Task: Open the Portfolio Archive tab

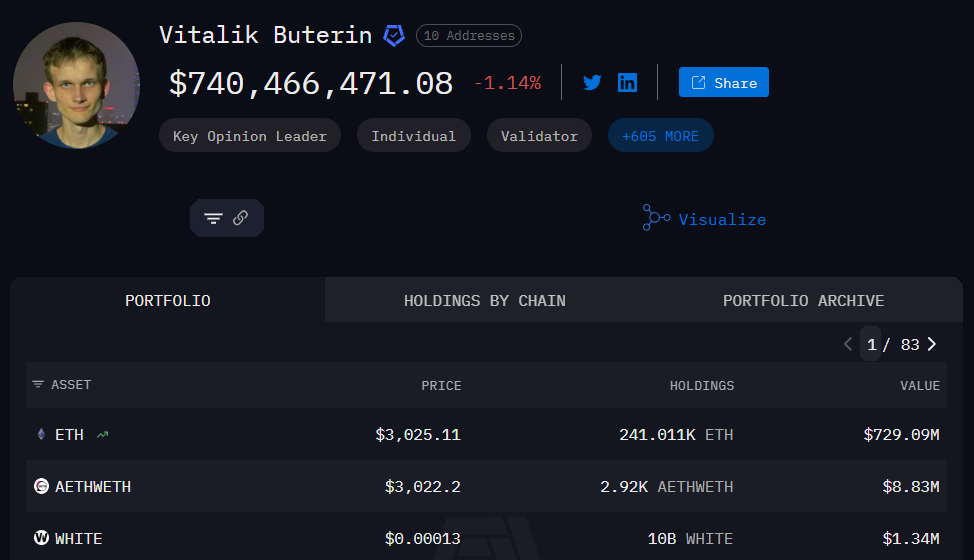Action: coord(803,300)
